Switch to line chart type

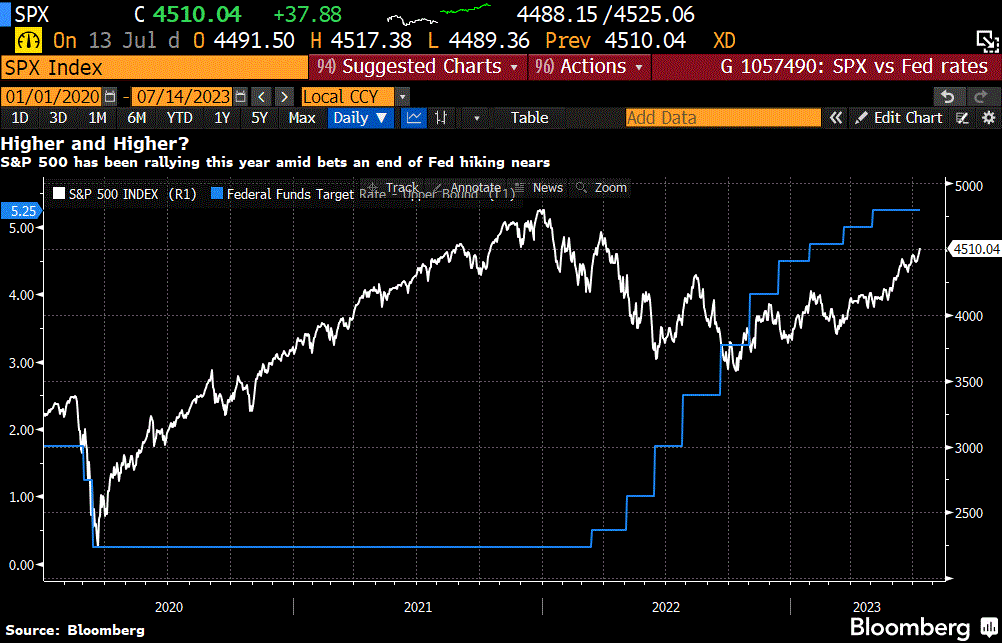click(x=414, y=118)
